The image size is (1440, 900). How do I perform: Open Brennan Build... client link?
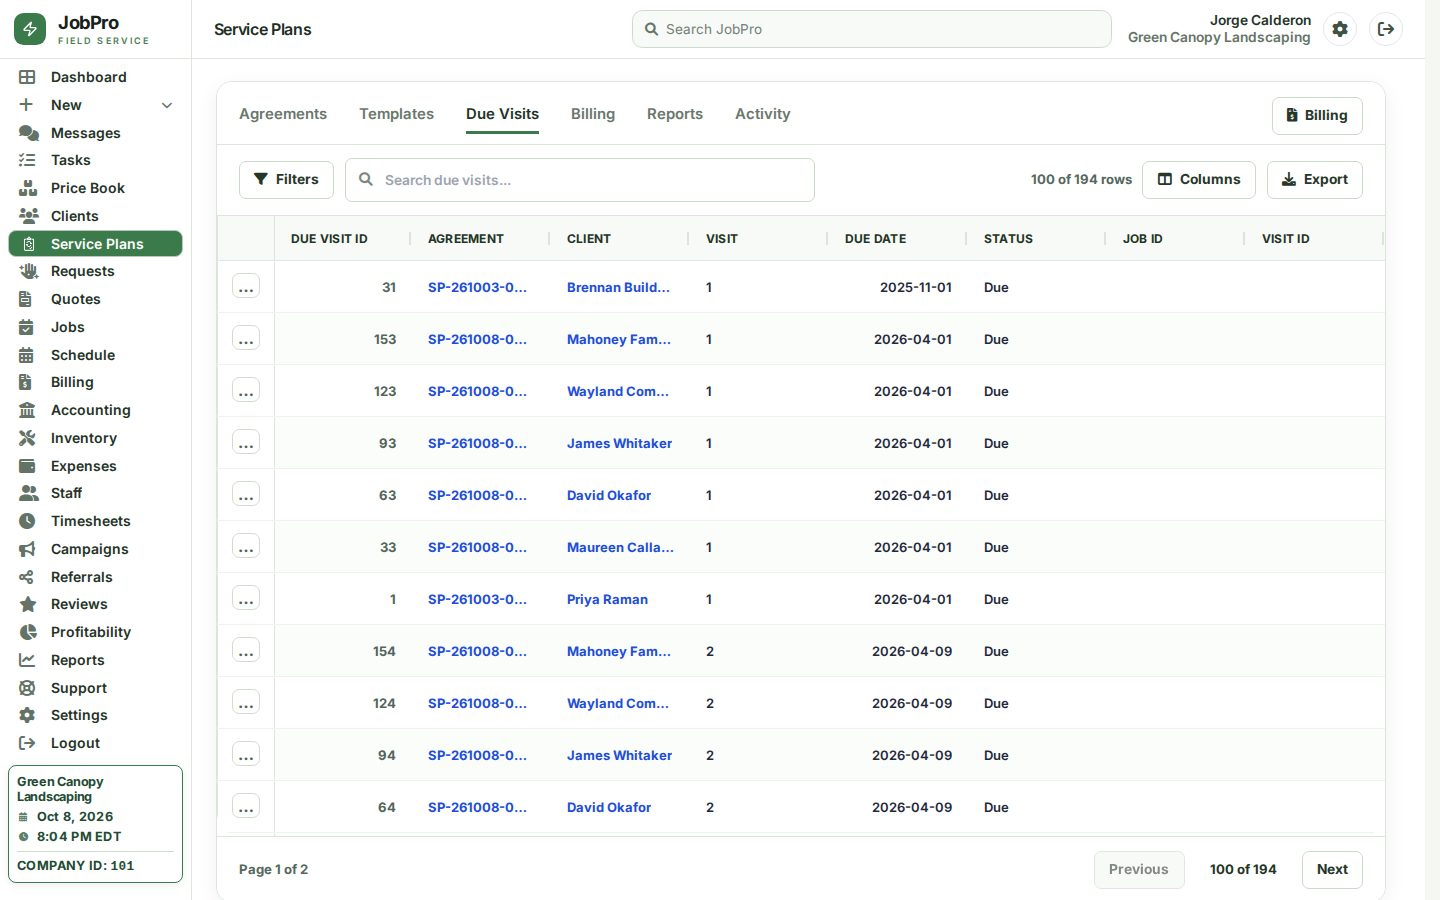[618, 287]
